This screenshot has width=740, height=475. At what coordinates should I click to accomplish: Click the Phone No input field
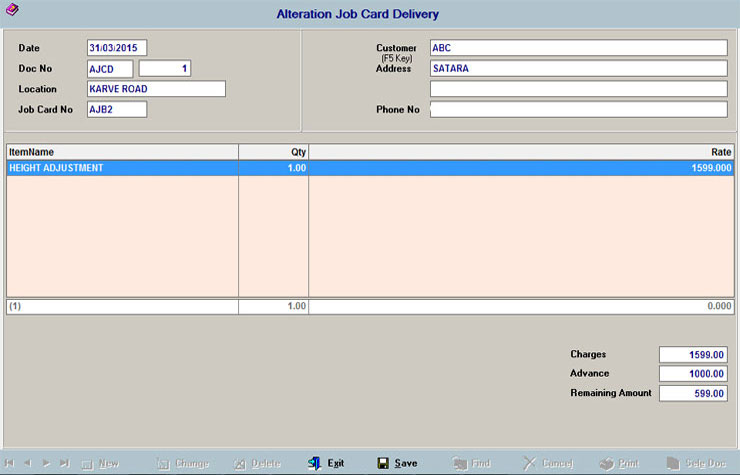(x=578, y=109)
